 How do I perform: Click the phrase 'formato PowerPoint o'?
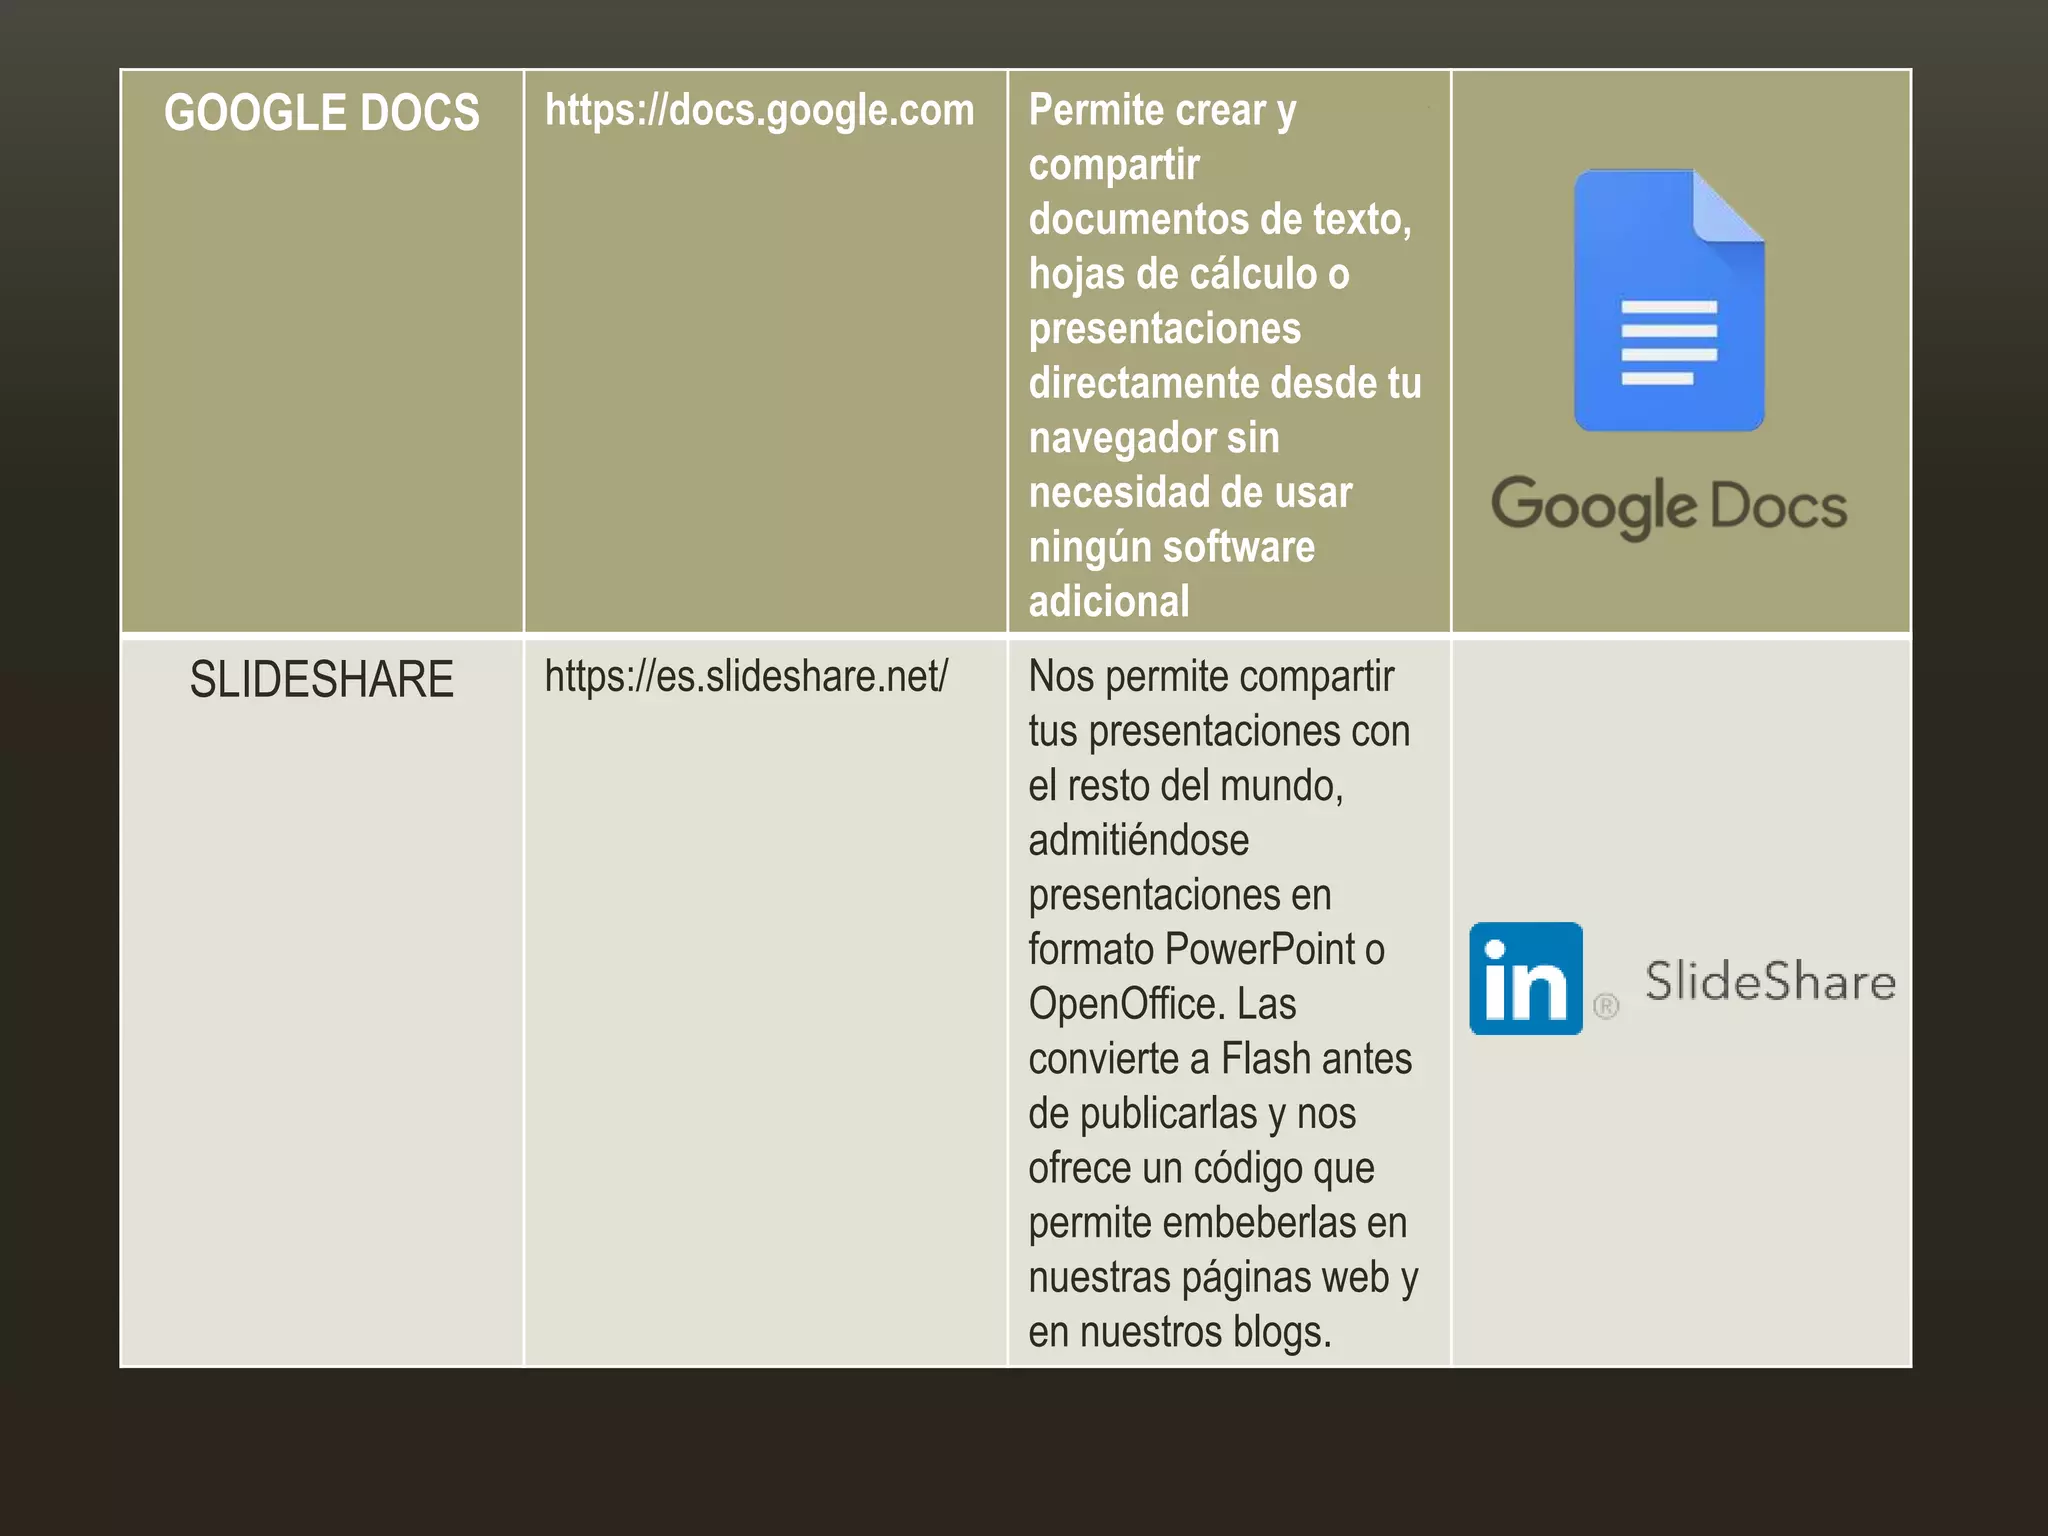1206,949
